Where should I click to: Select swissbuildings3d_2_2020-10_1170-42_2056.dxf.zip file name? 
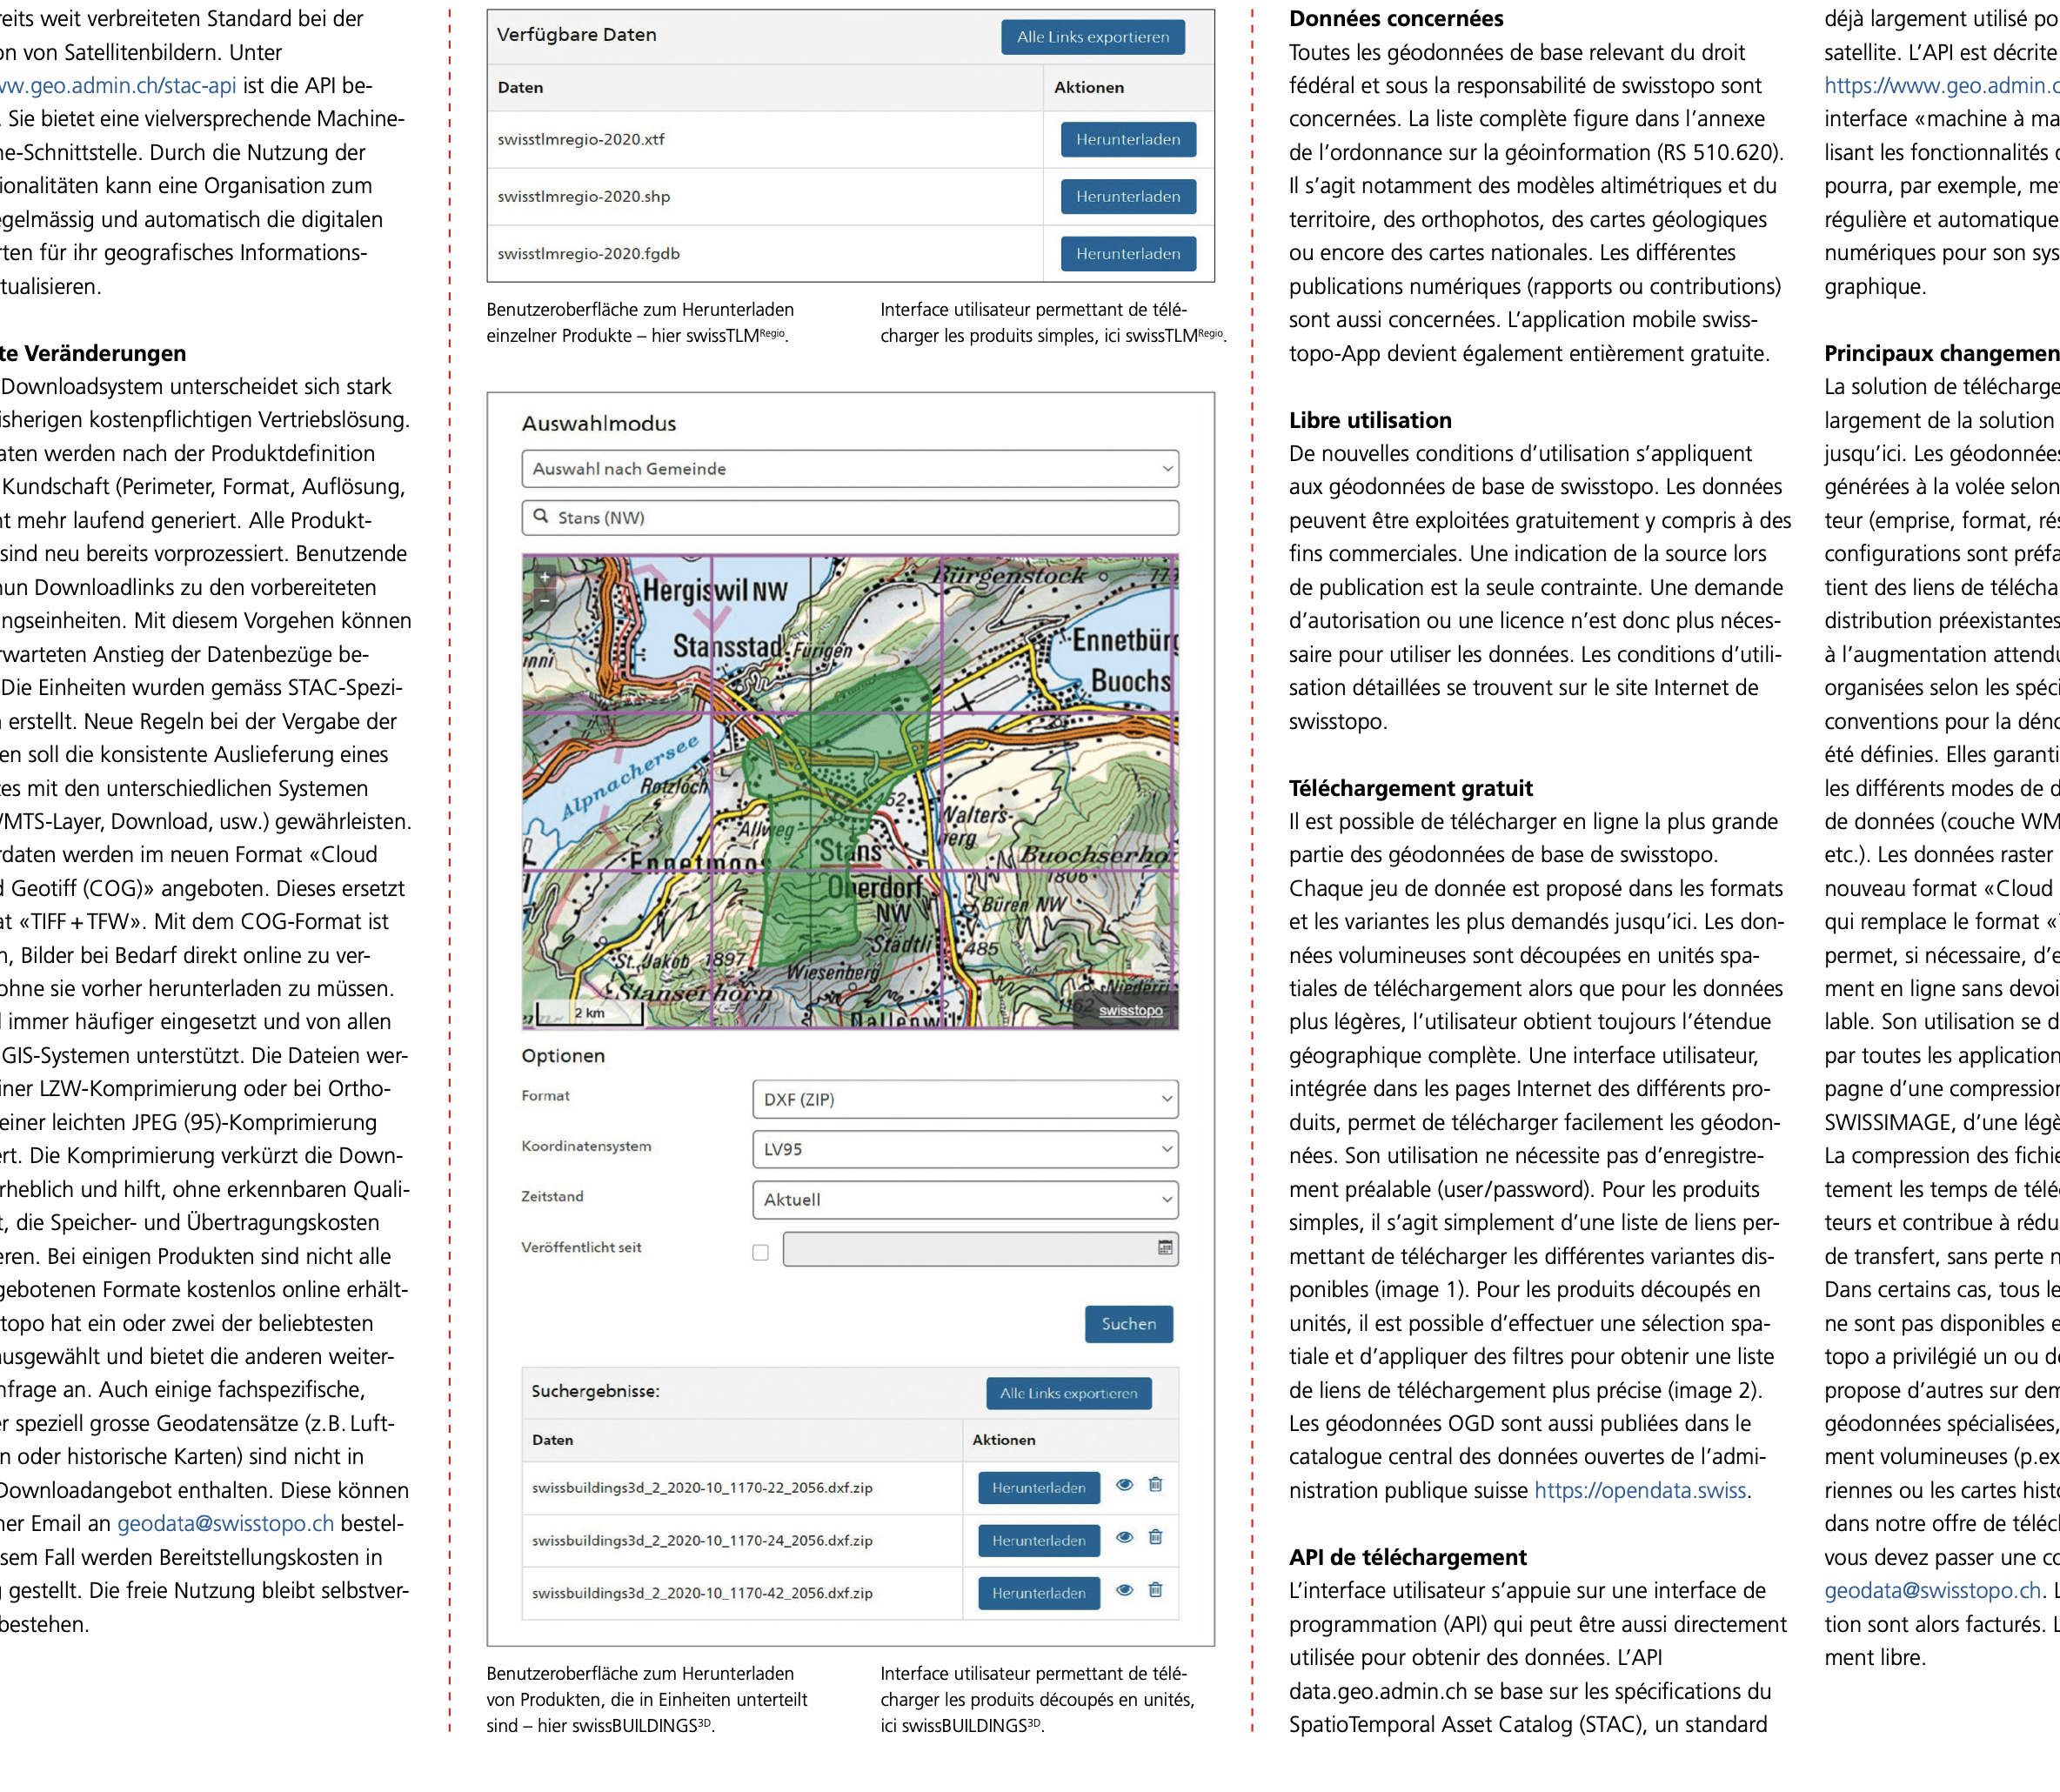[702, 1593]
